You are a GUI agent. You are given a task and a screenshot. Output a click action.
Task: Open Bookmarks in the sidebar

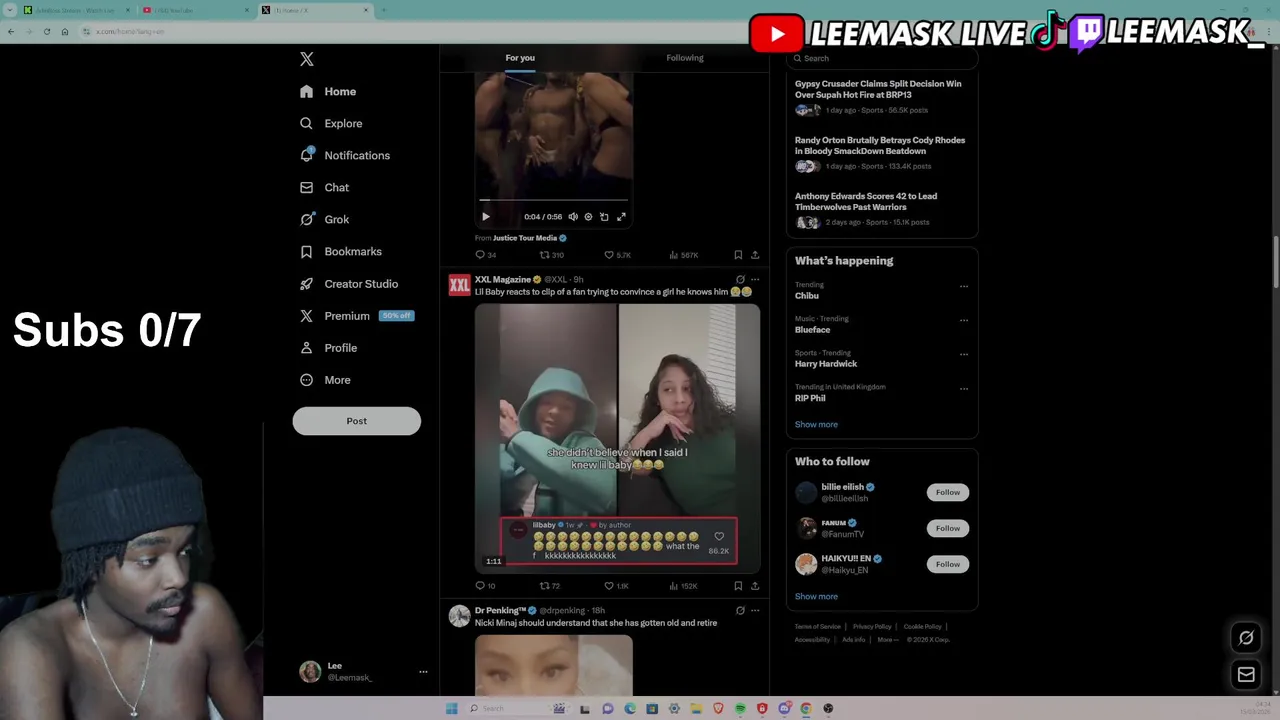[341, 251]
